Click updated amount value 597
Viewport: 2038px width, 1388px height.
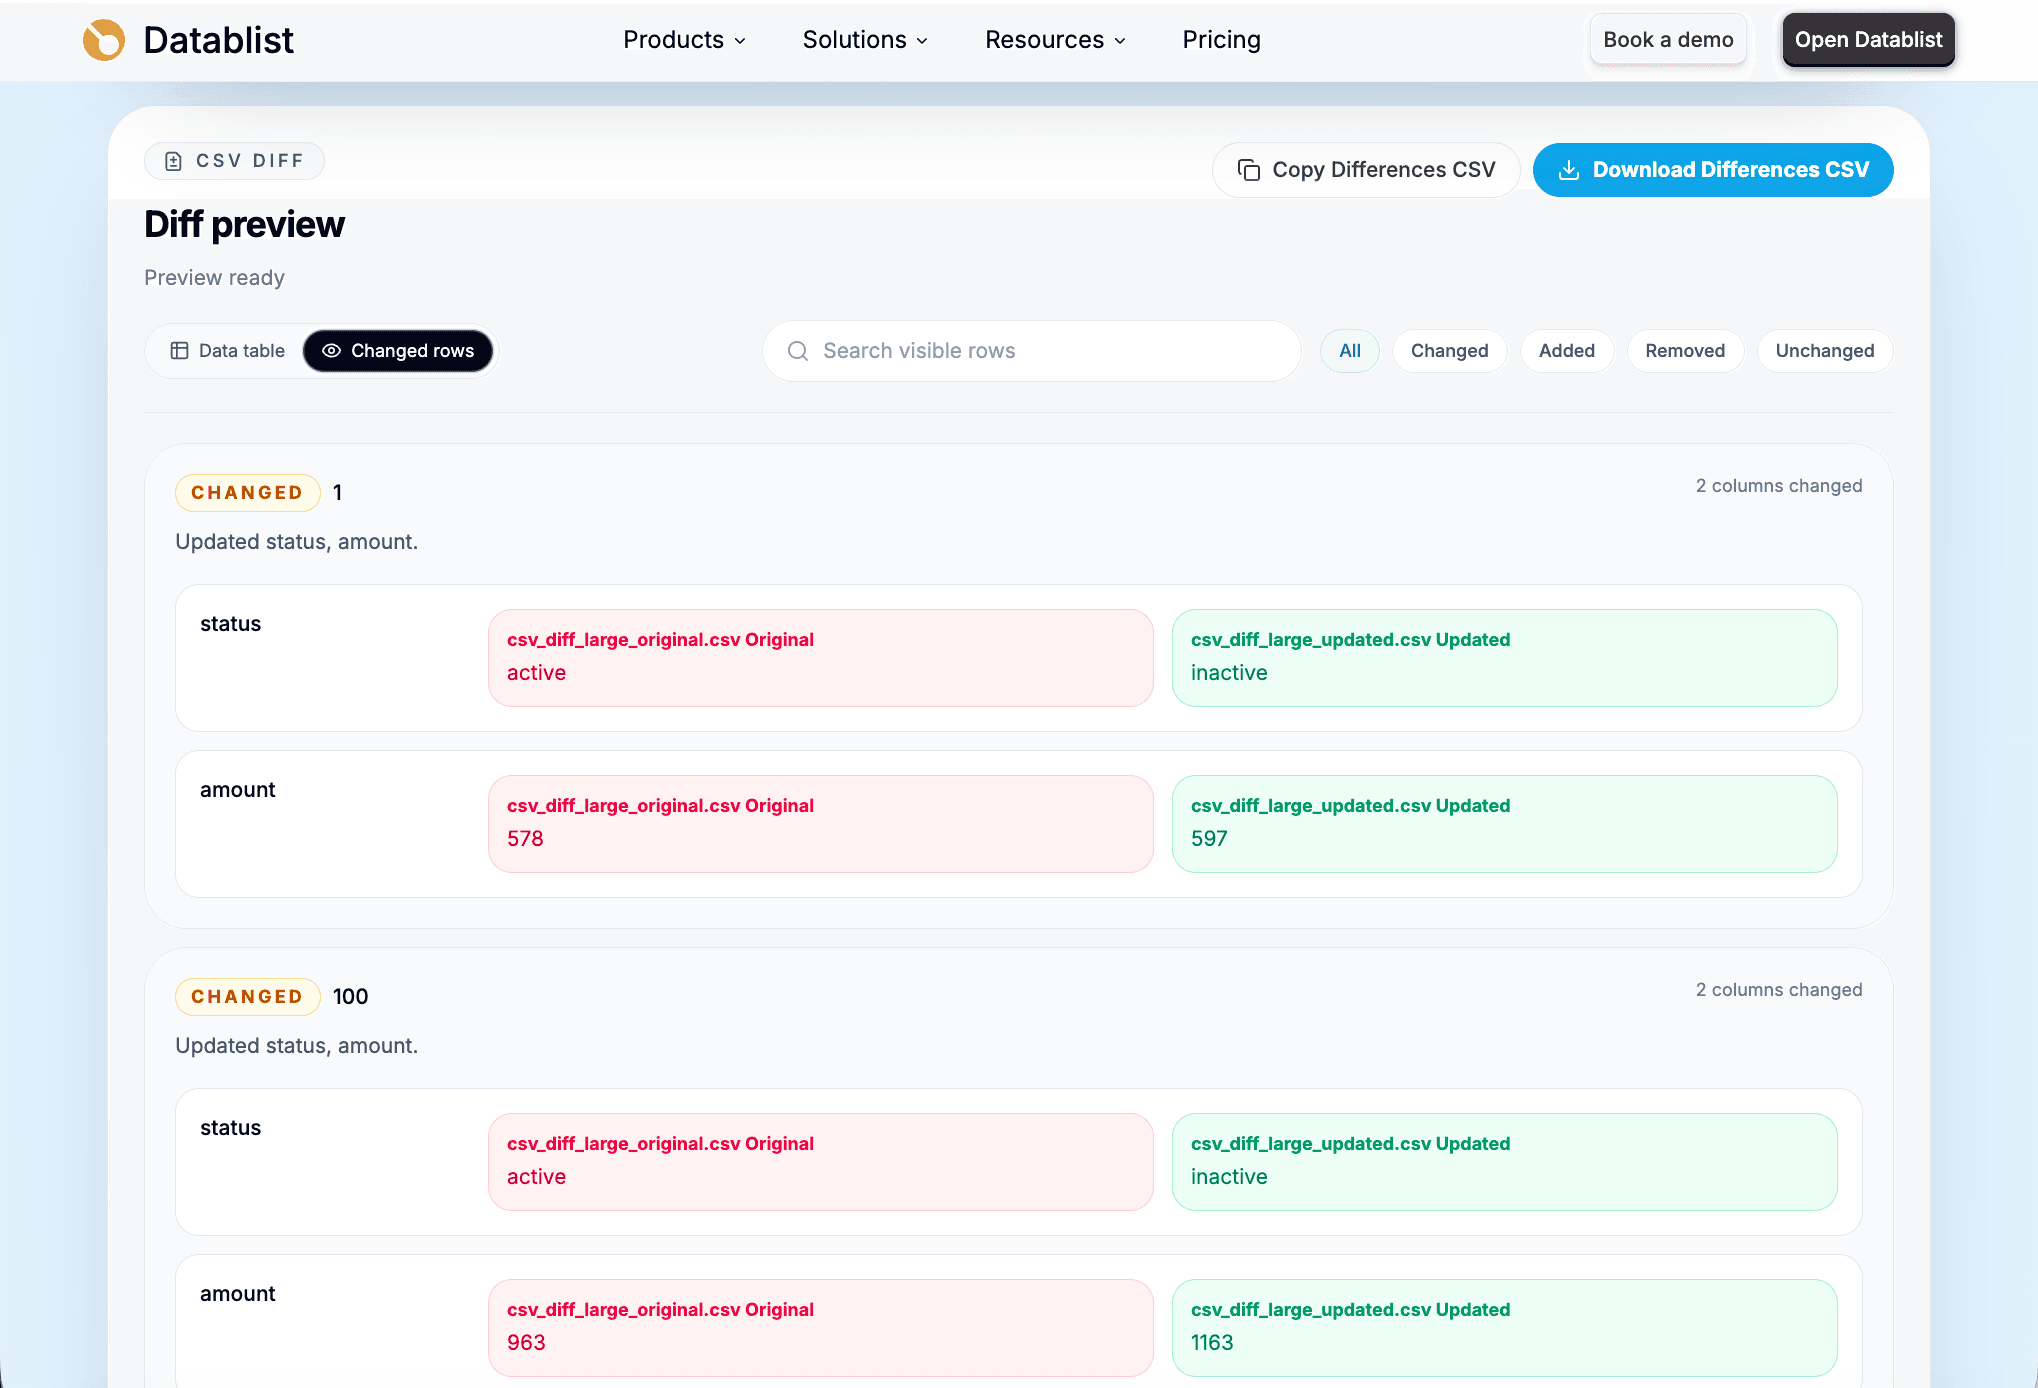coord(1209,839)
